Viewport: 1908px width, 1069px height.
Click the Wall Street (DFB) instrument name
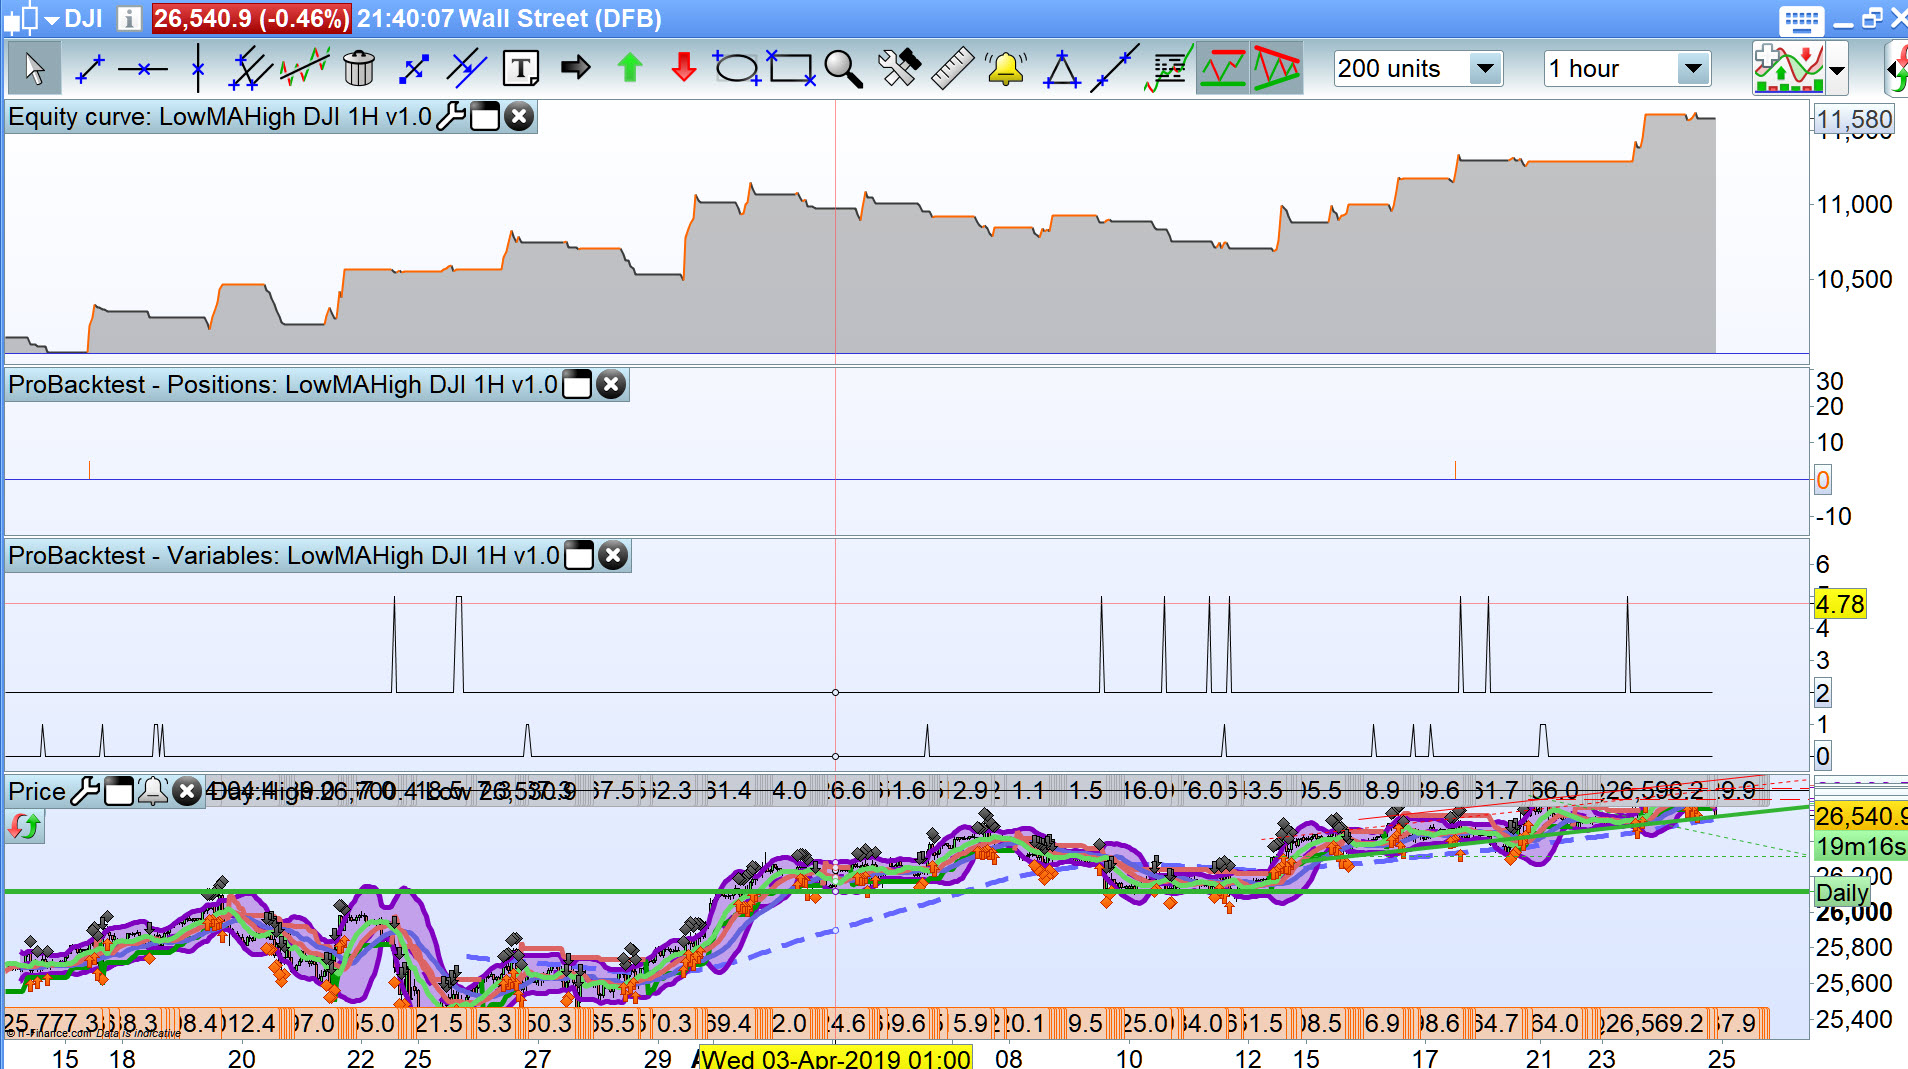click(560, 19)
